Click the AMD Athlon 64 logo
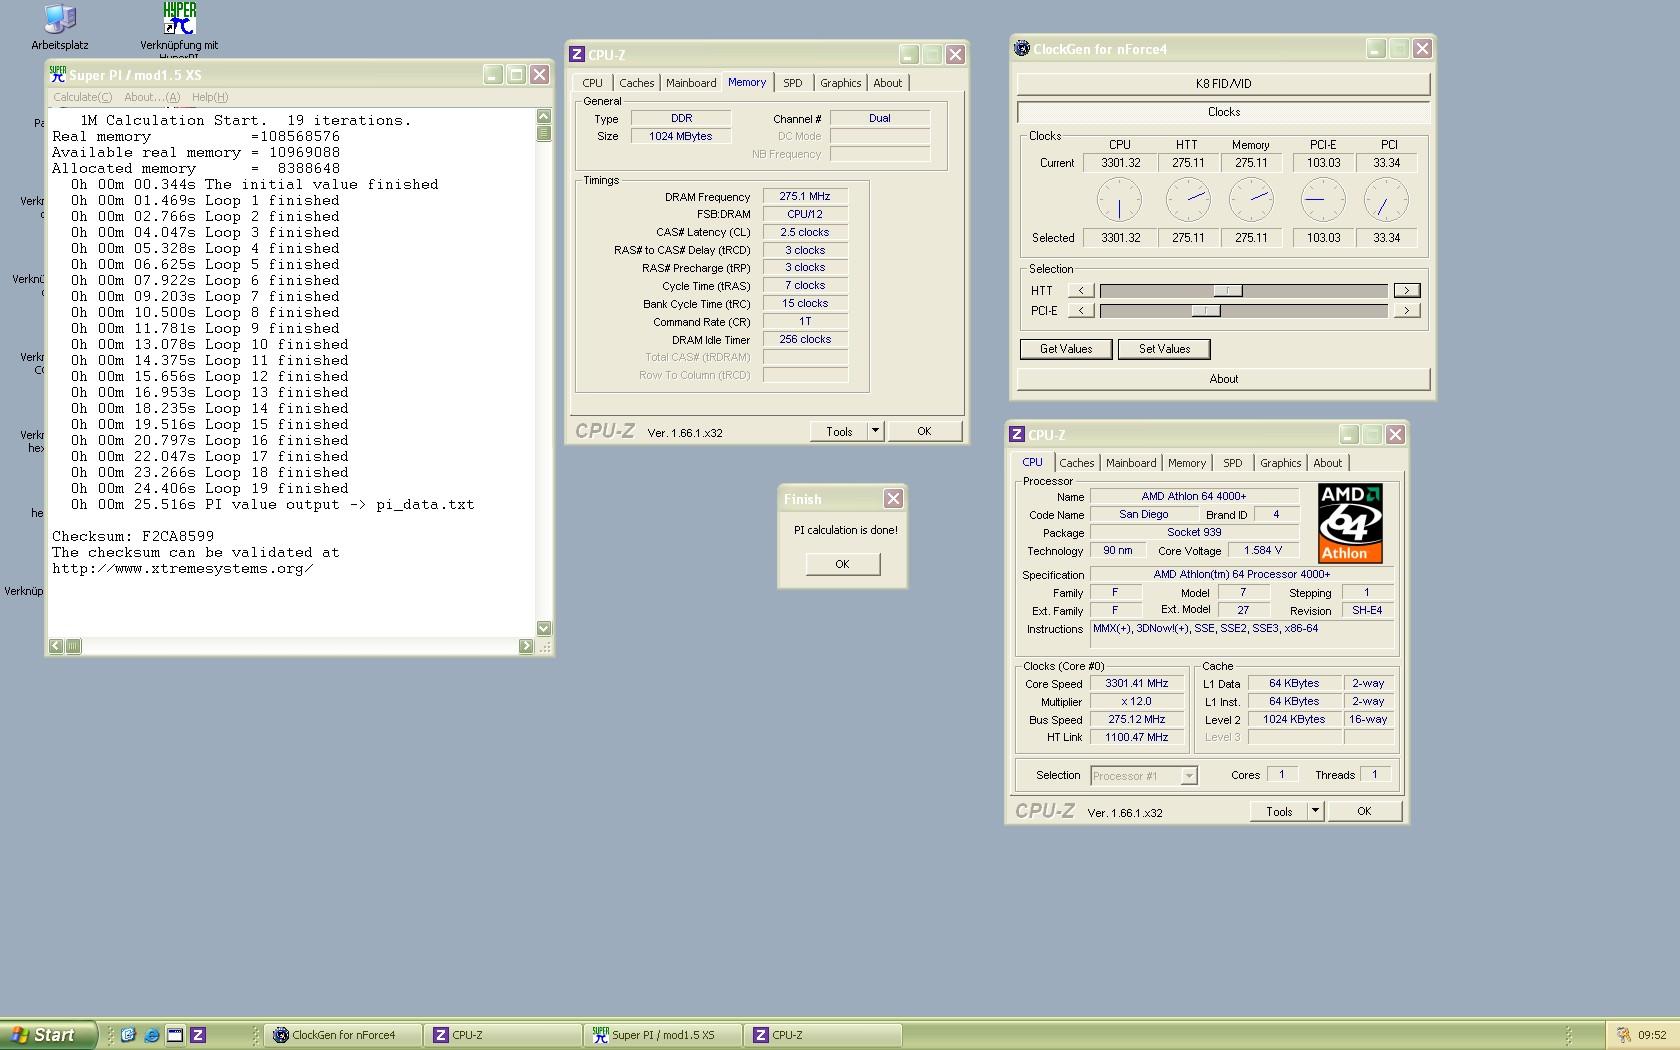The width and height of the screenshot is (1680, 1050). point(1350,524)
